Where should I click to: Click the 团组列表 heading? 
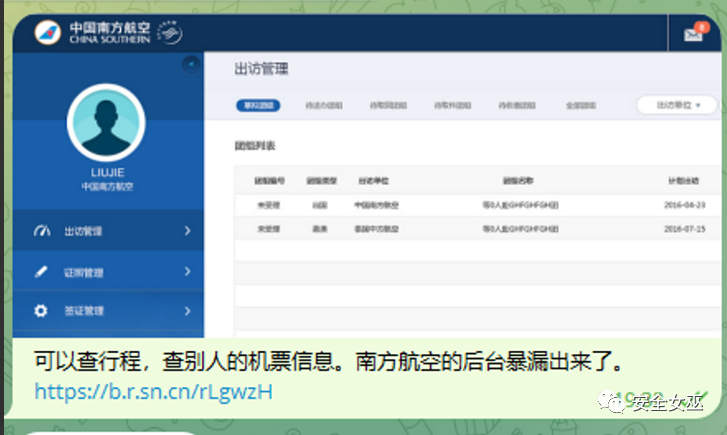(255, 146)
